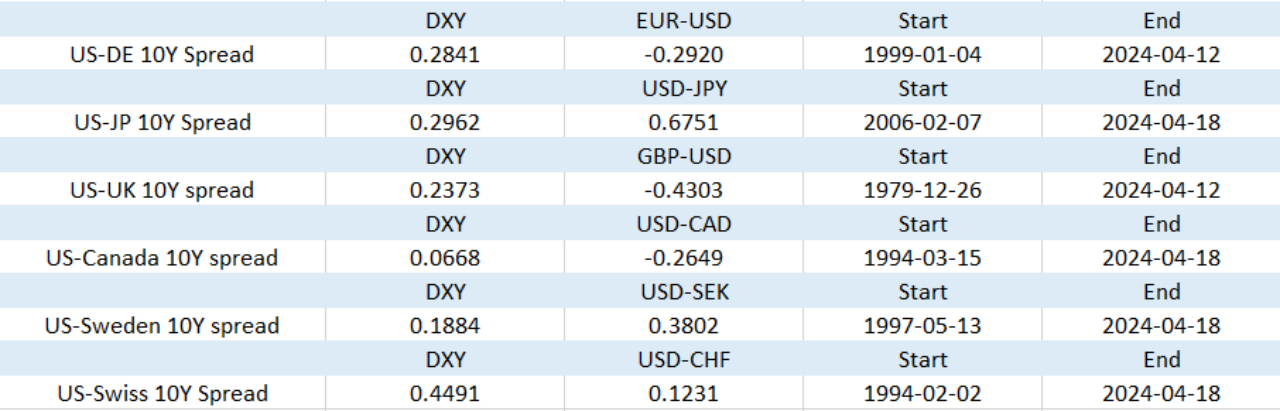Select the cell containing 0.6751
This screenshot has height=411, width=1280.
tap(684, 123)
